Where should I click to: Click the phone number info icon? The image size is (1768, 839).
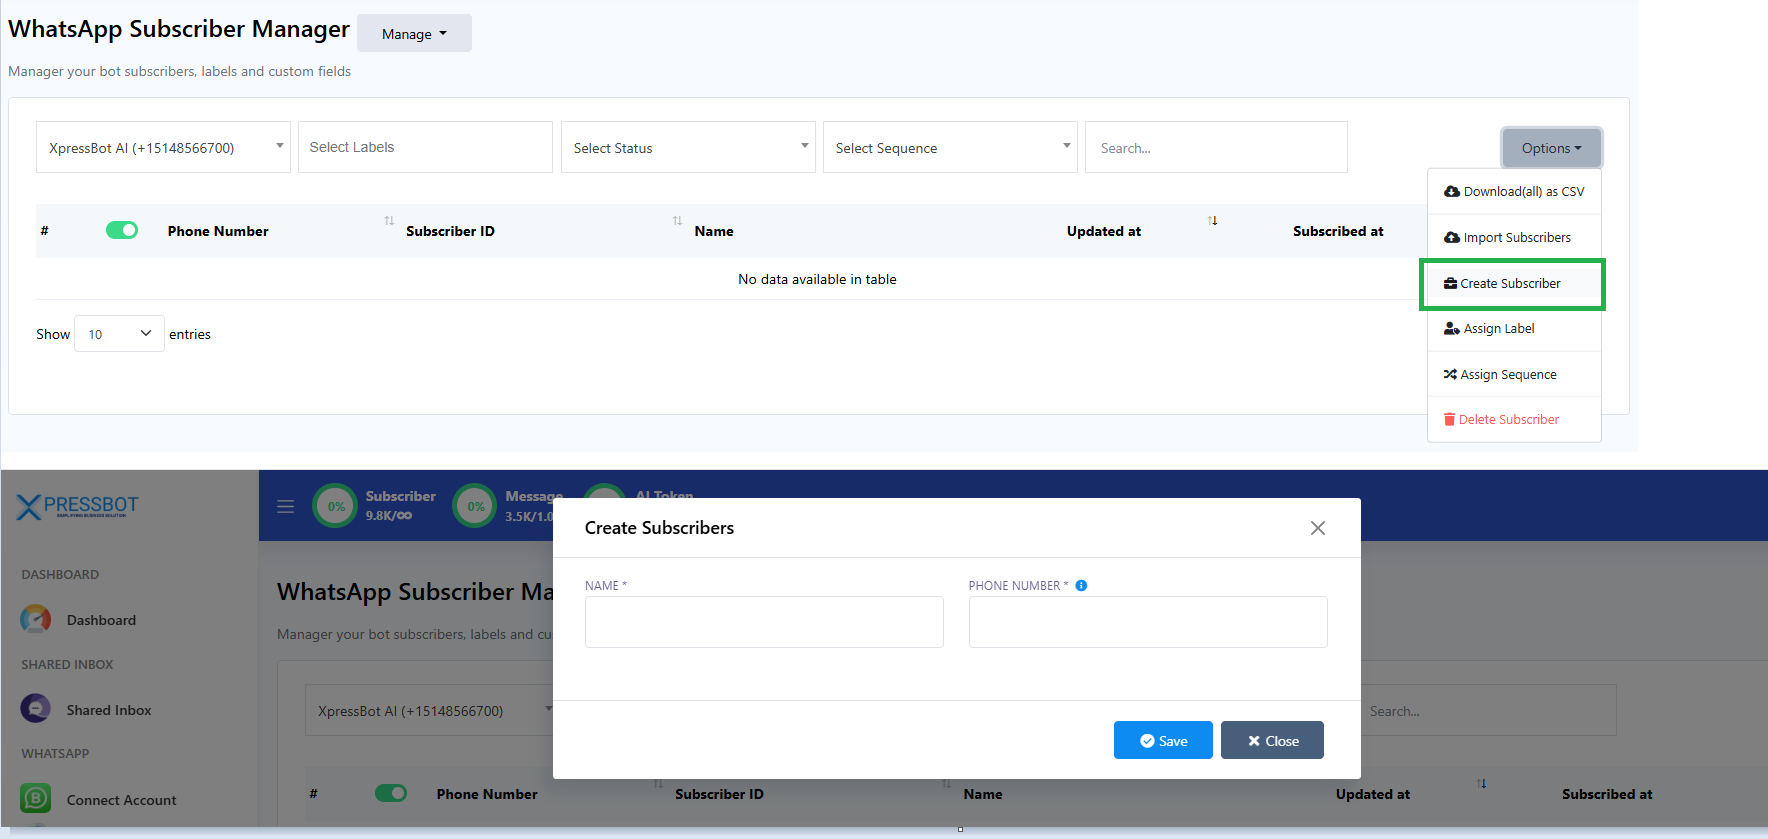[x=1081, y=586]
